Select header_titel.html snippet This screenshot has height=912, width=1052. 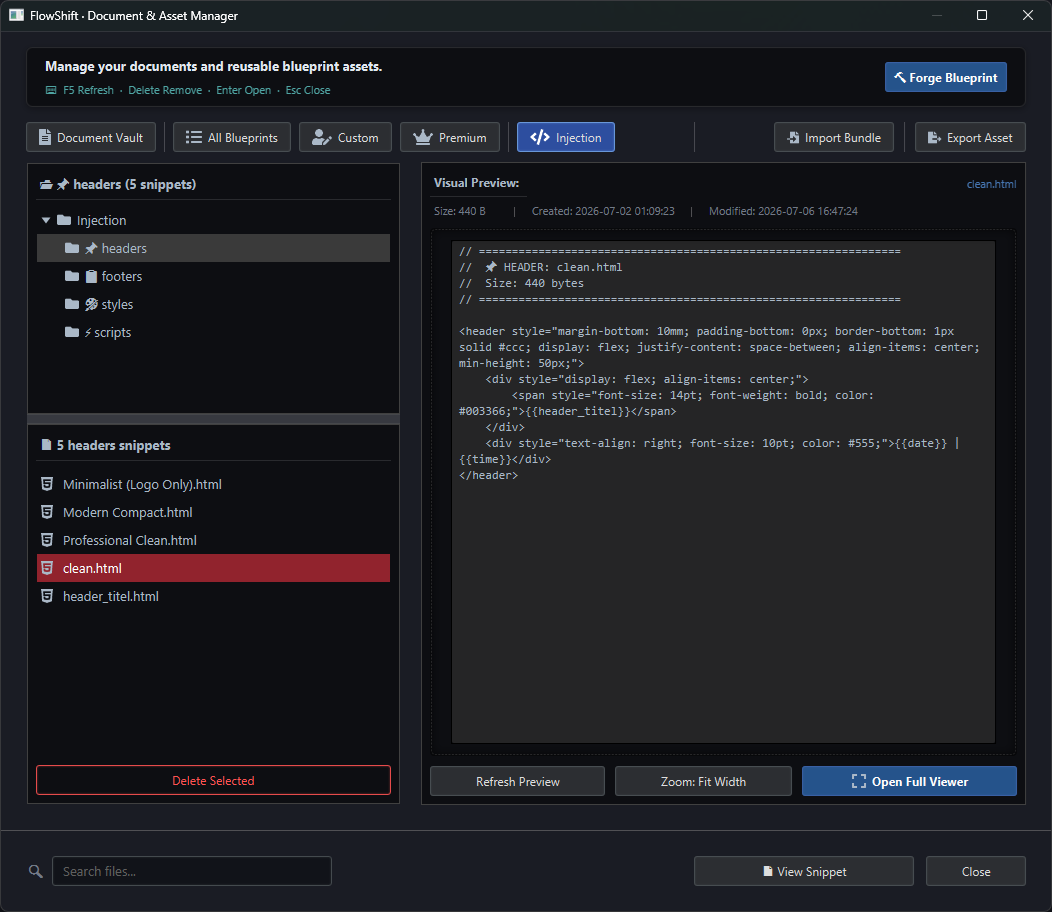(213, 596)
